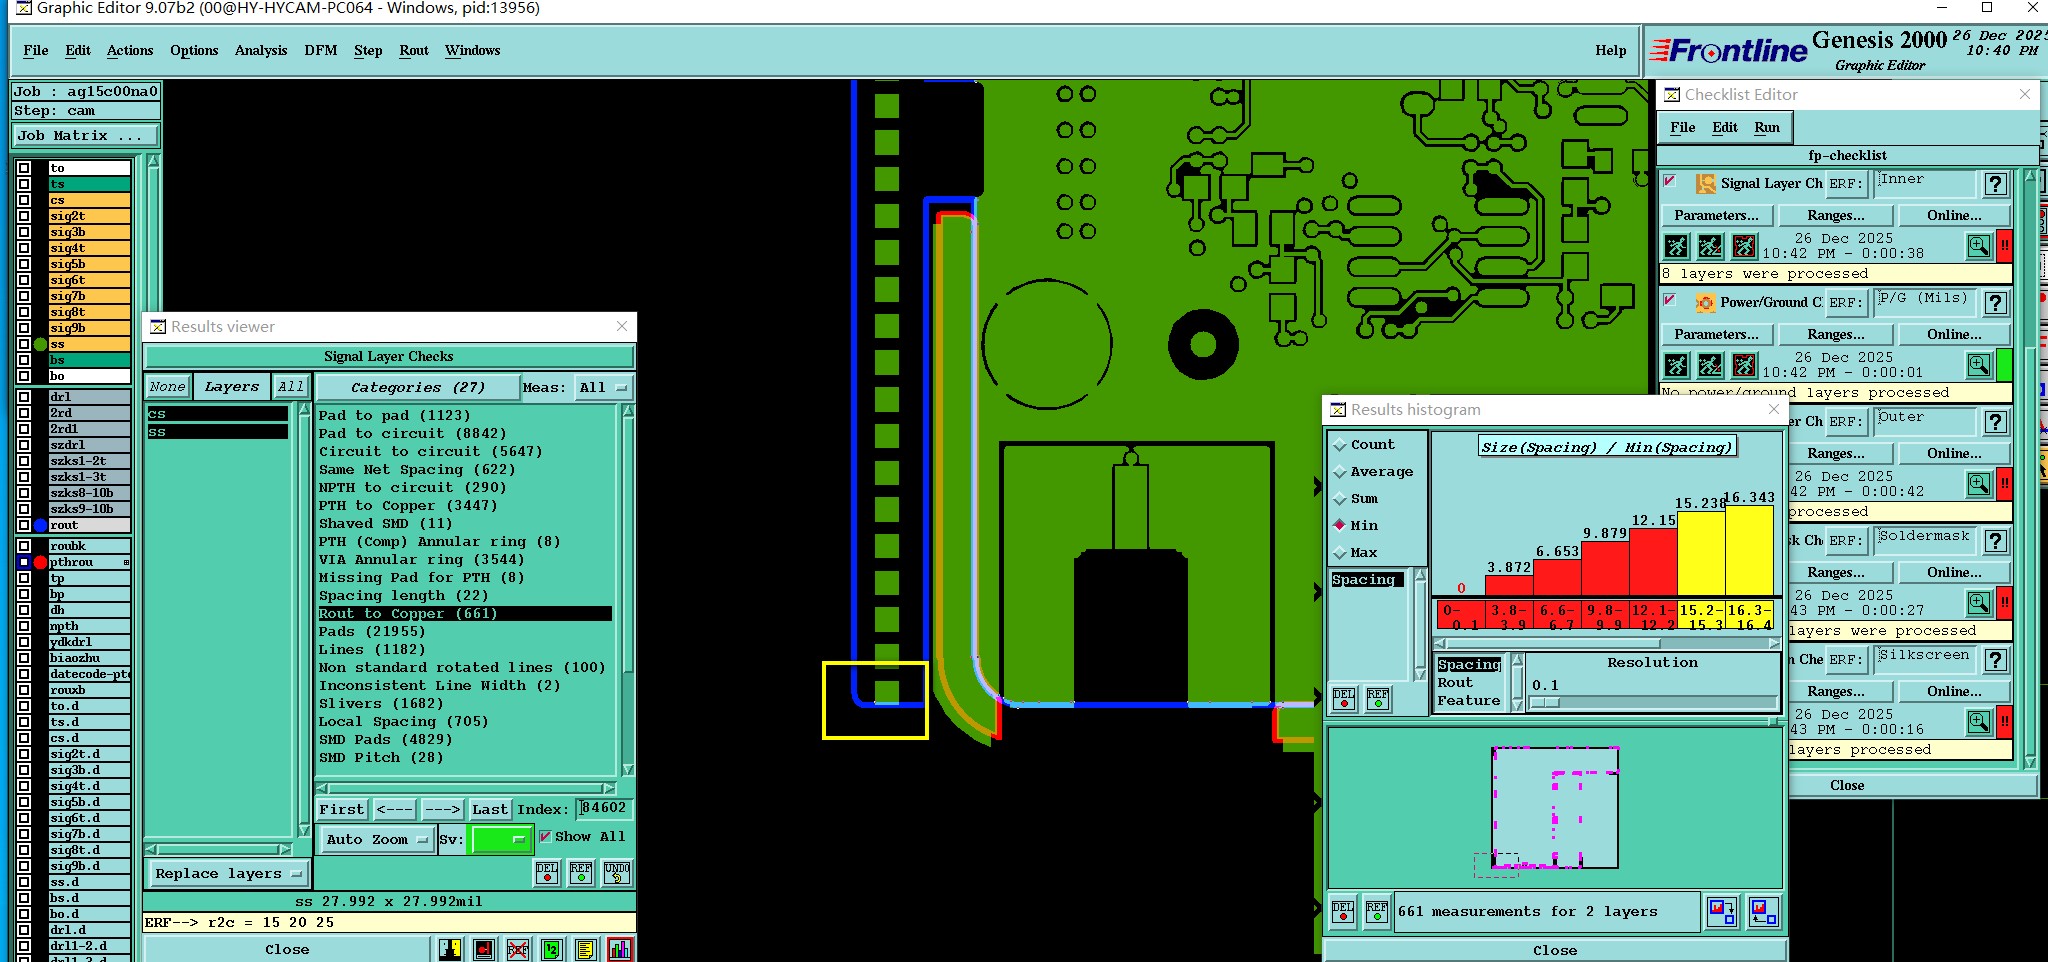Click Parameters... button for Signal Layer Check
The height and width of the screenshot is (962, 2048).
[x=1716, y=215]
